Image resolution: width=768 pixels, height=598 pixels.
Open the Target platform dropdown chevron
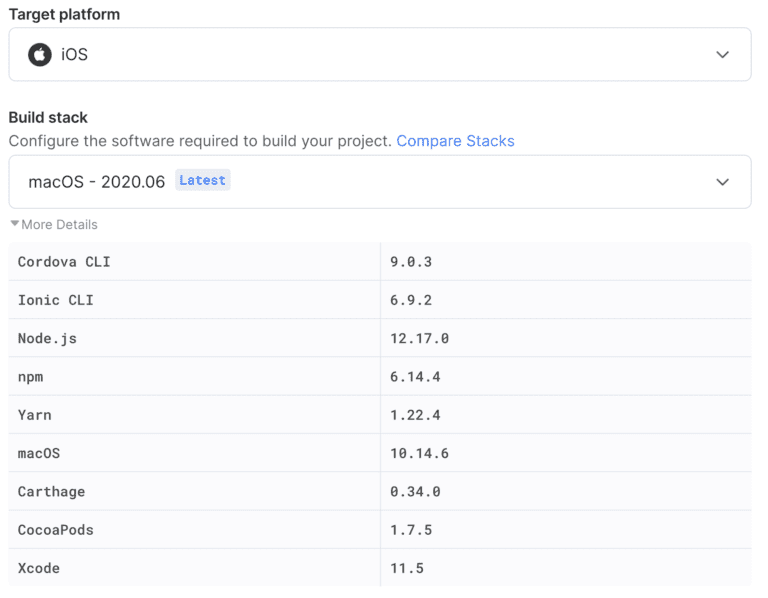pos(722,54)
